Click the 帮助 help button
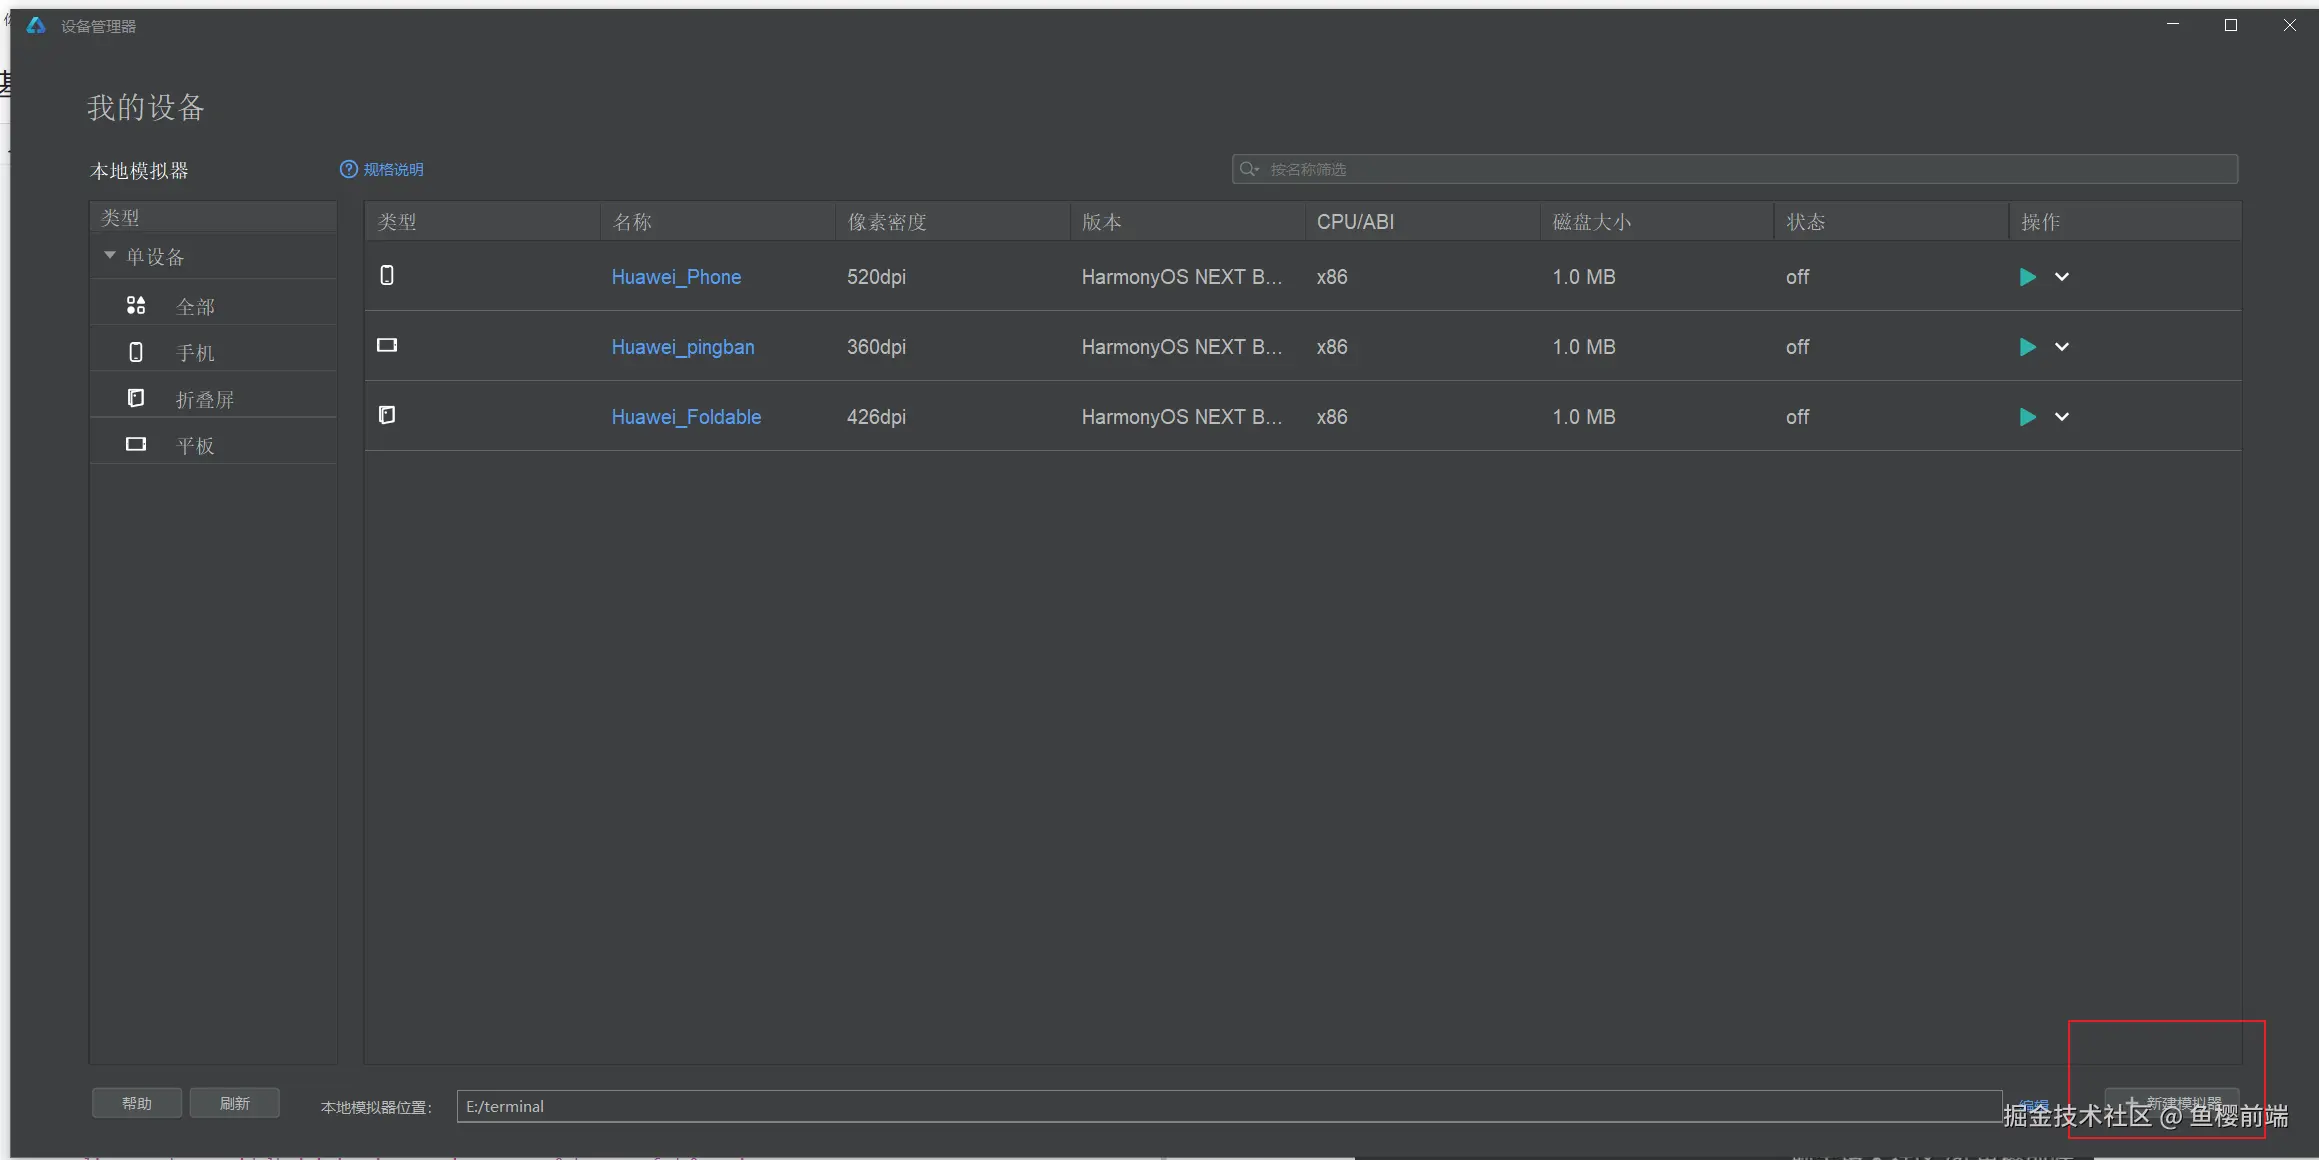The width and height of the screenshot is (2319, 1160). [x=137, y=1103]
